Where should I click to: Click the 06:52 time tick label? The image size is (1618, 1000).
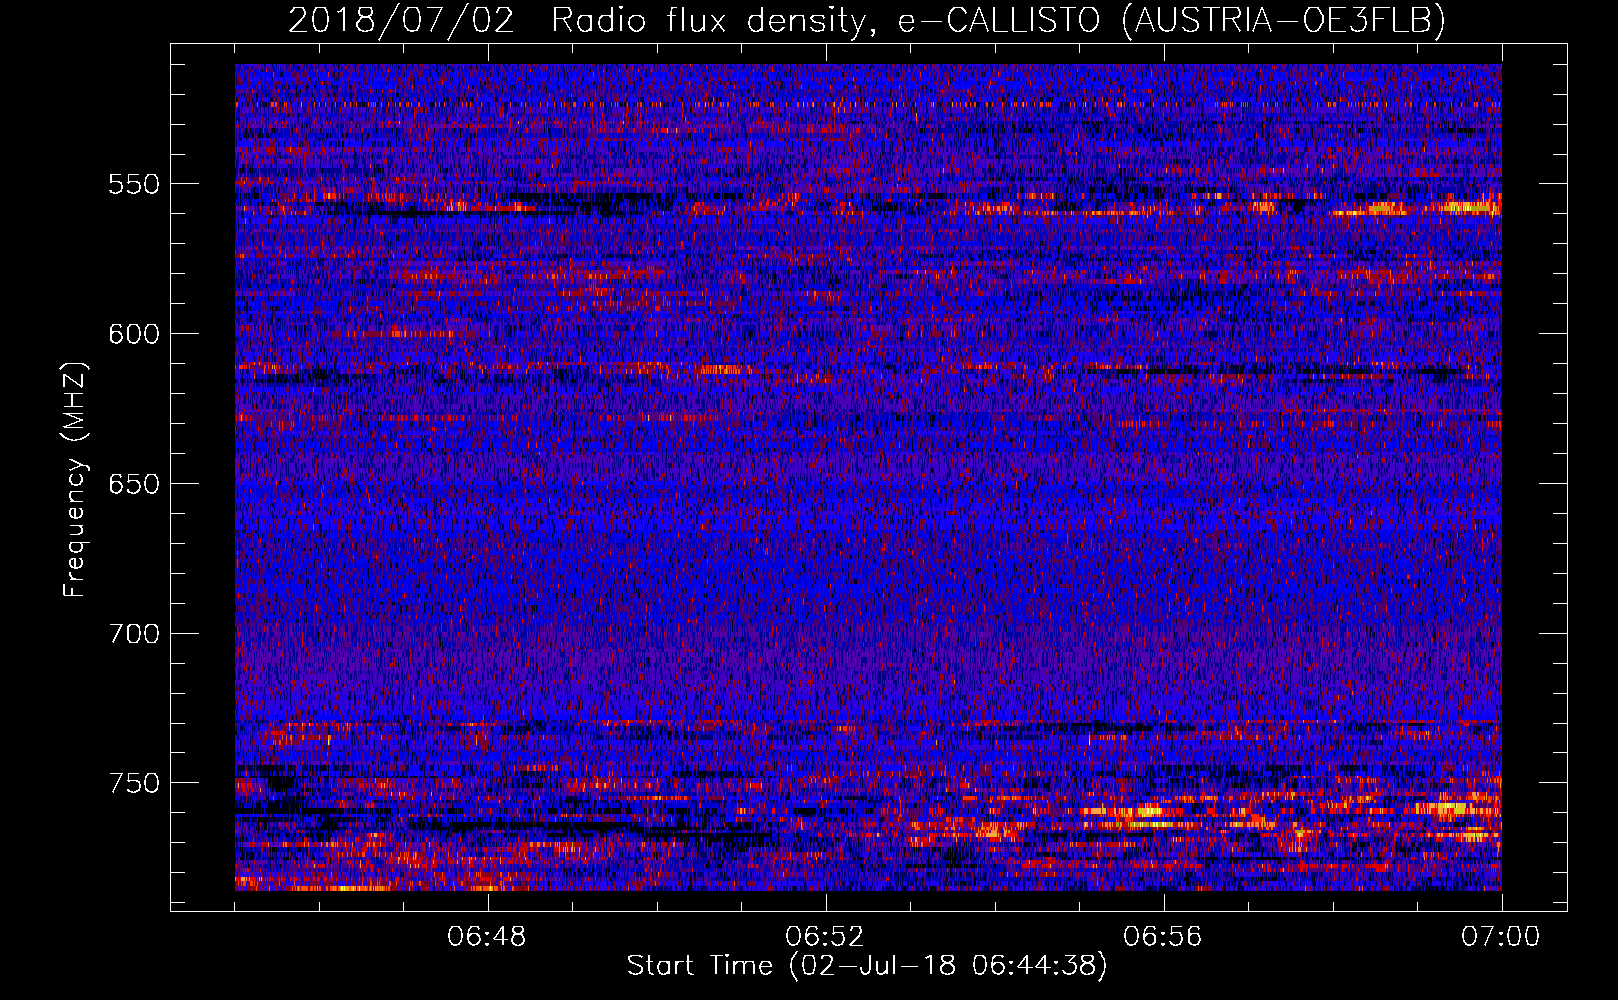point(825,937)
